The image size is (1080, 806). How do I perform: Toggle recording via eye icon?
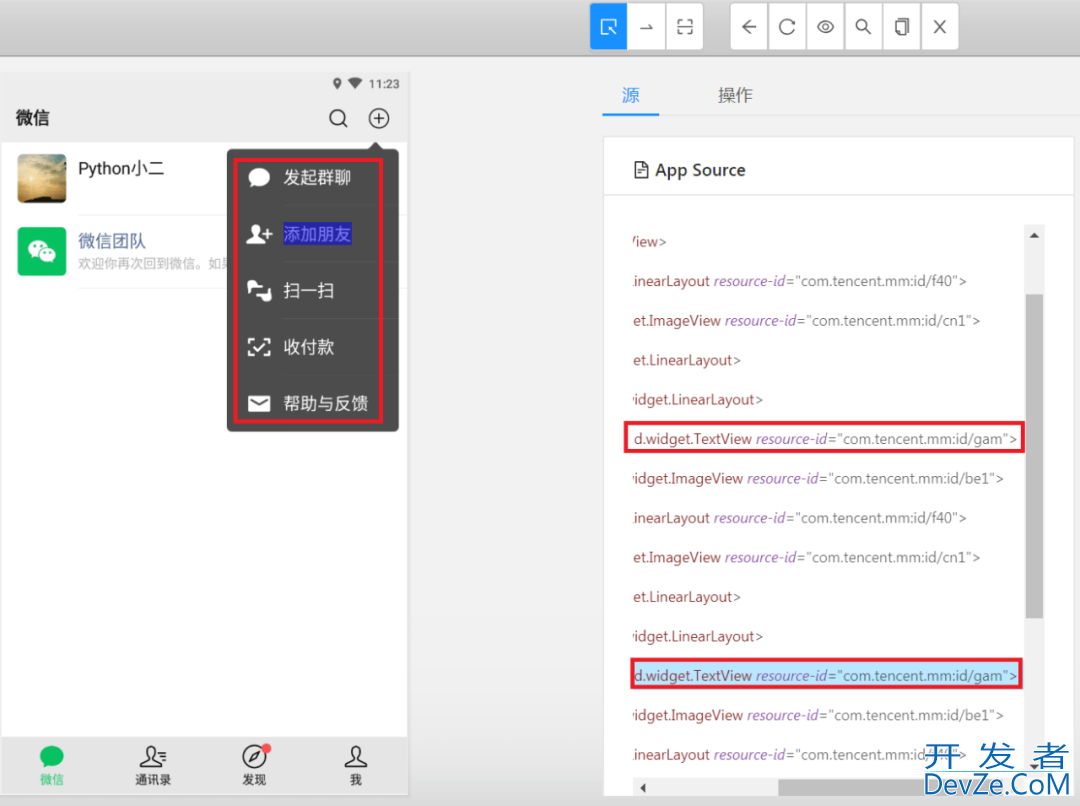(825, 27)
